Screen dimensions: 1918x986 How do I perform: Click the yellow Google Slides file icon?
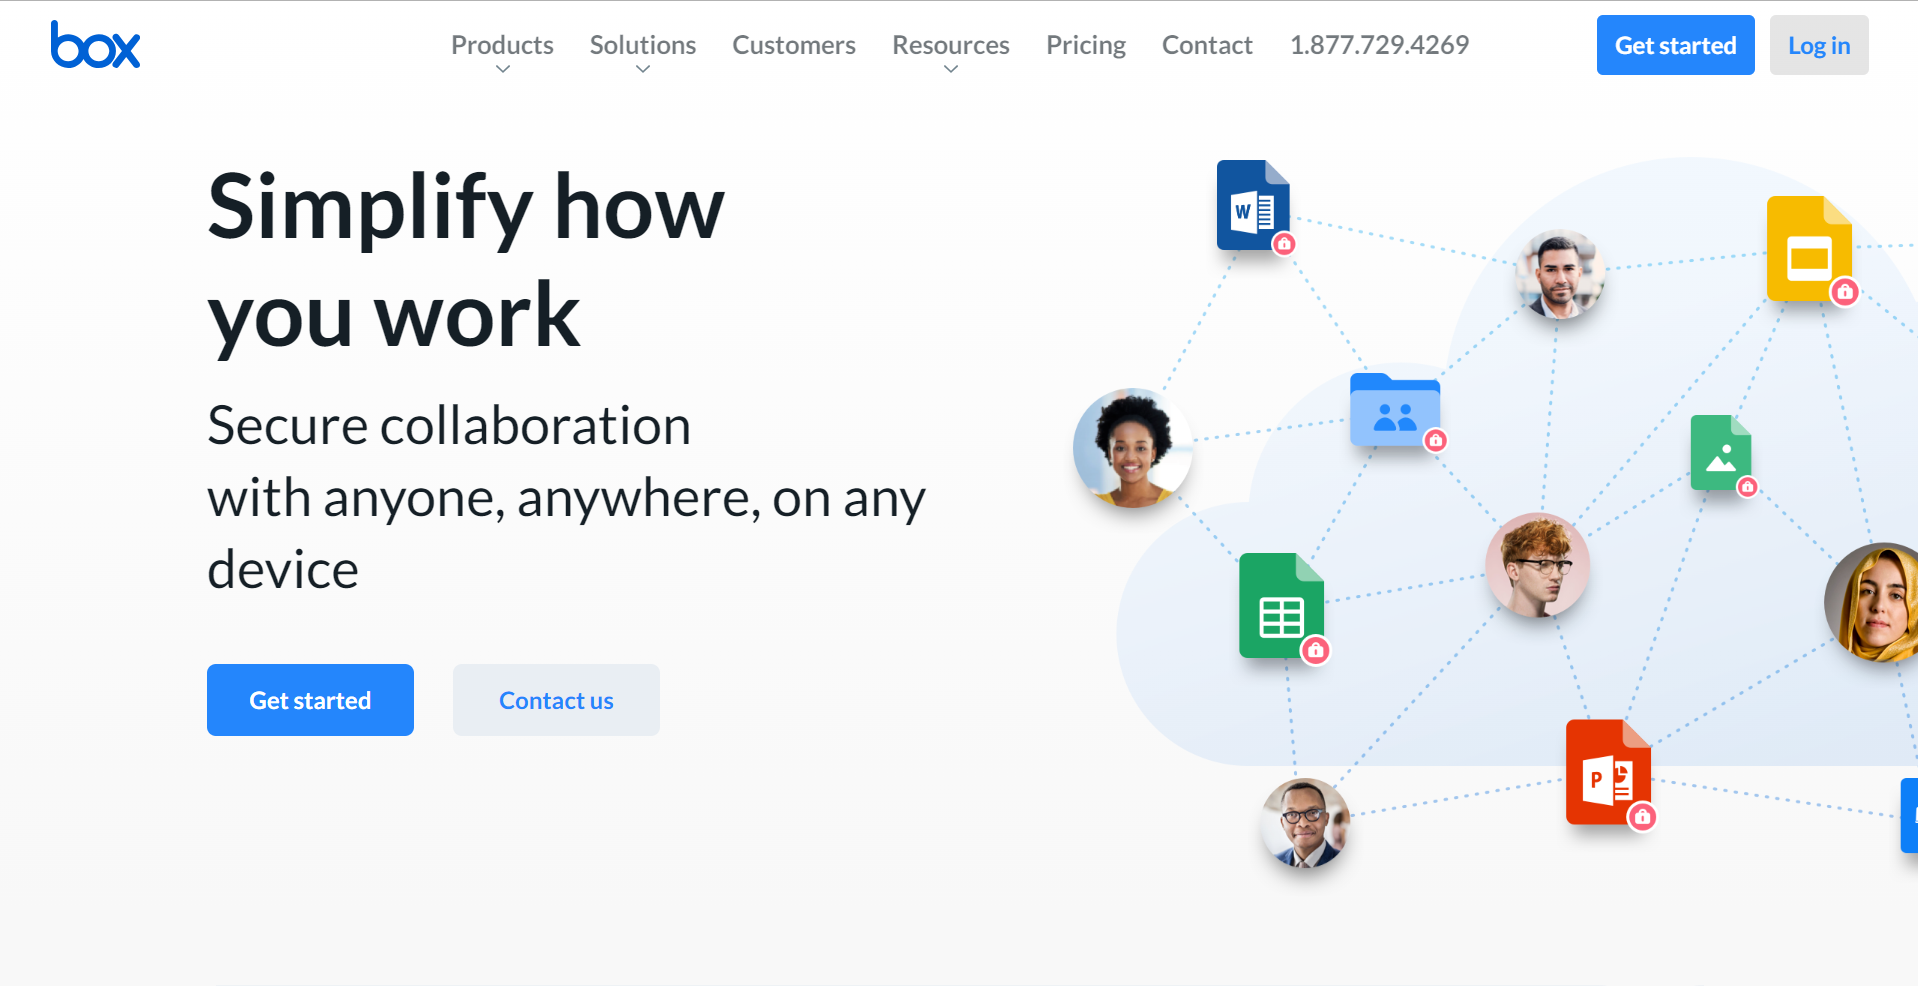point(1809,249)
